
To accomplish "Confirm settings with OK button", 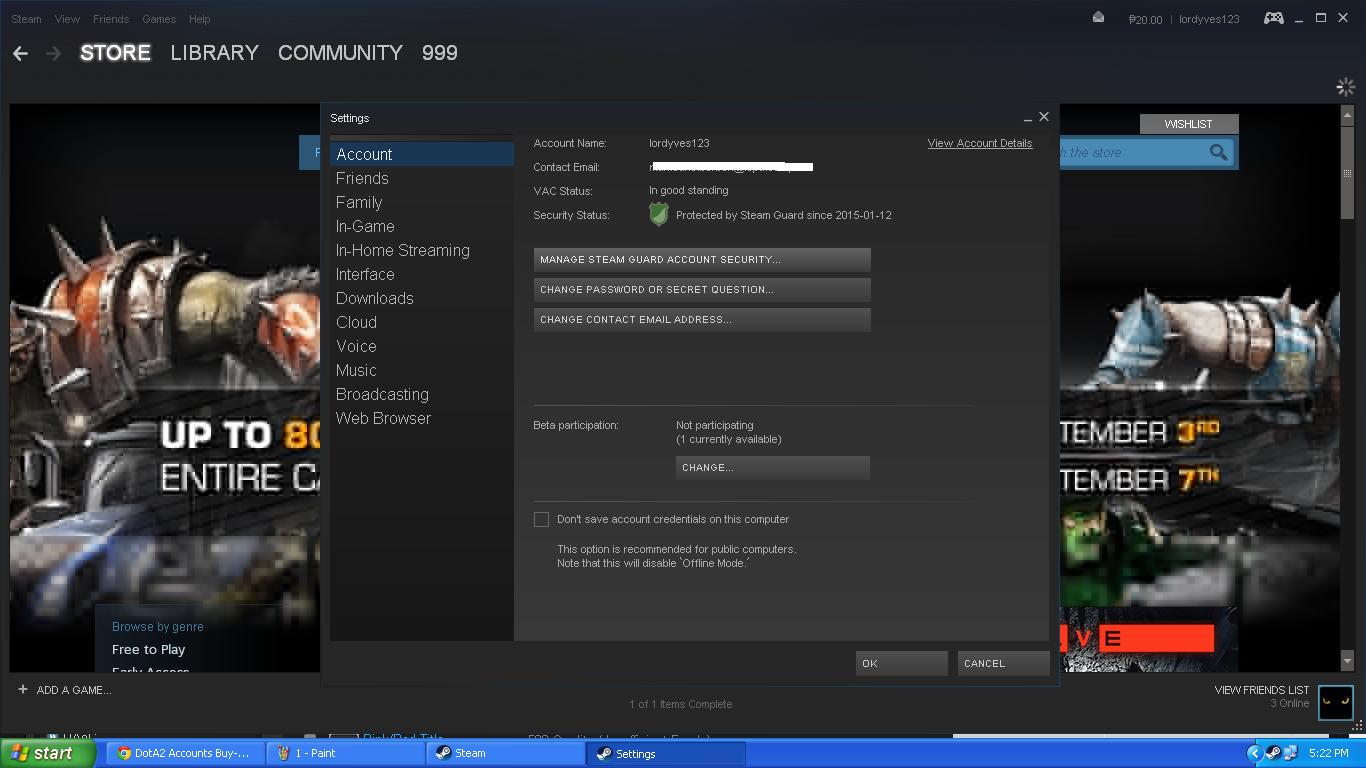I will click(x=902, y=663).
